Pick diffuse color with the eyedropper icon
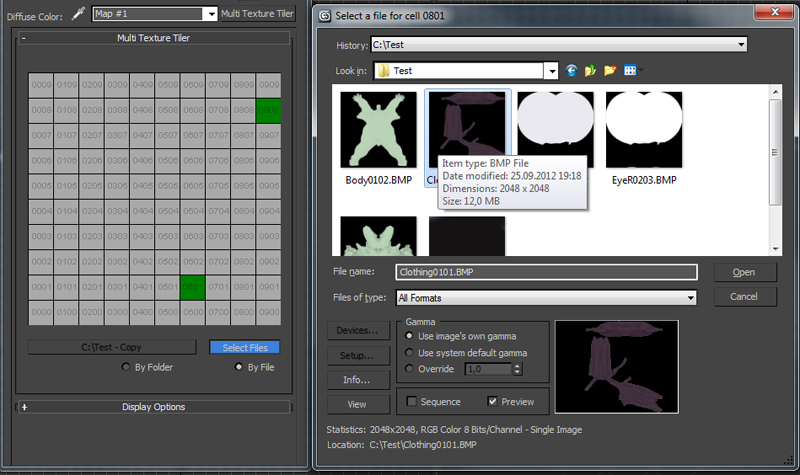The height and width of the screenshot is (475, 800). click(78, 14)
